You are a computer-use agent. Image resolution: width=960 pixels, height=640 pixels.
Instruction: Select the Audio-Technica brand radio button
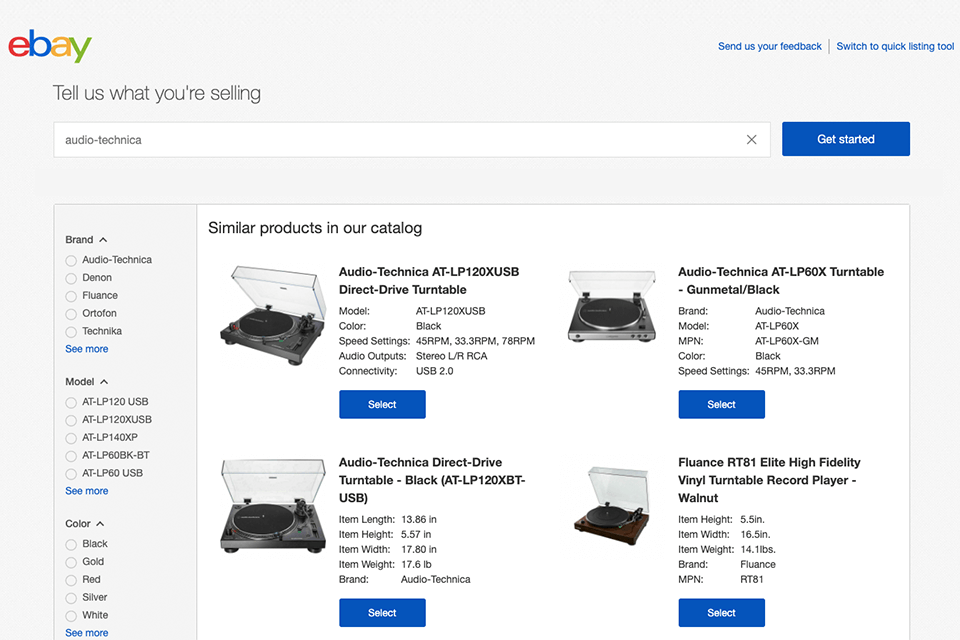(71, 260)
